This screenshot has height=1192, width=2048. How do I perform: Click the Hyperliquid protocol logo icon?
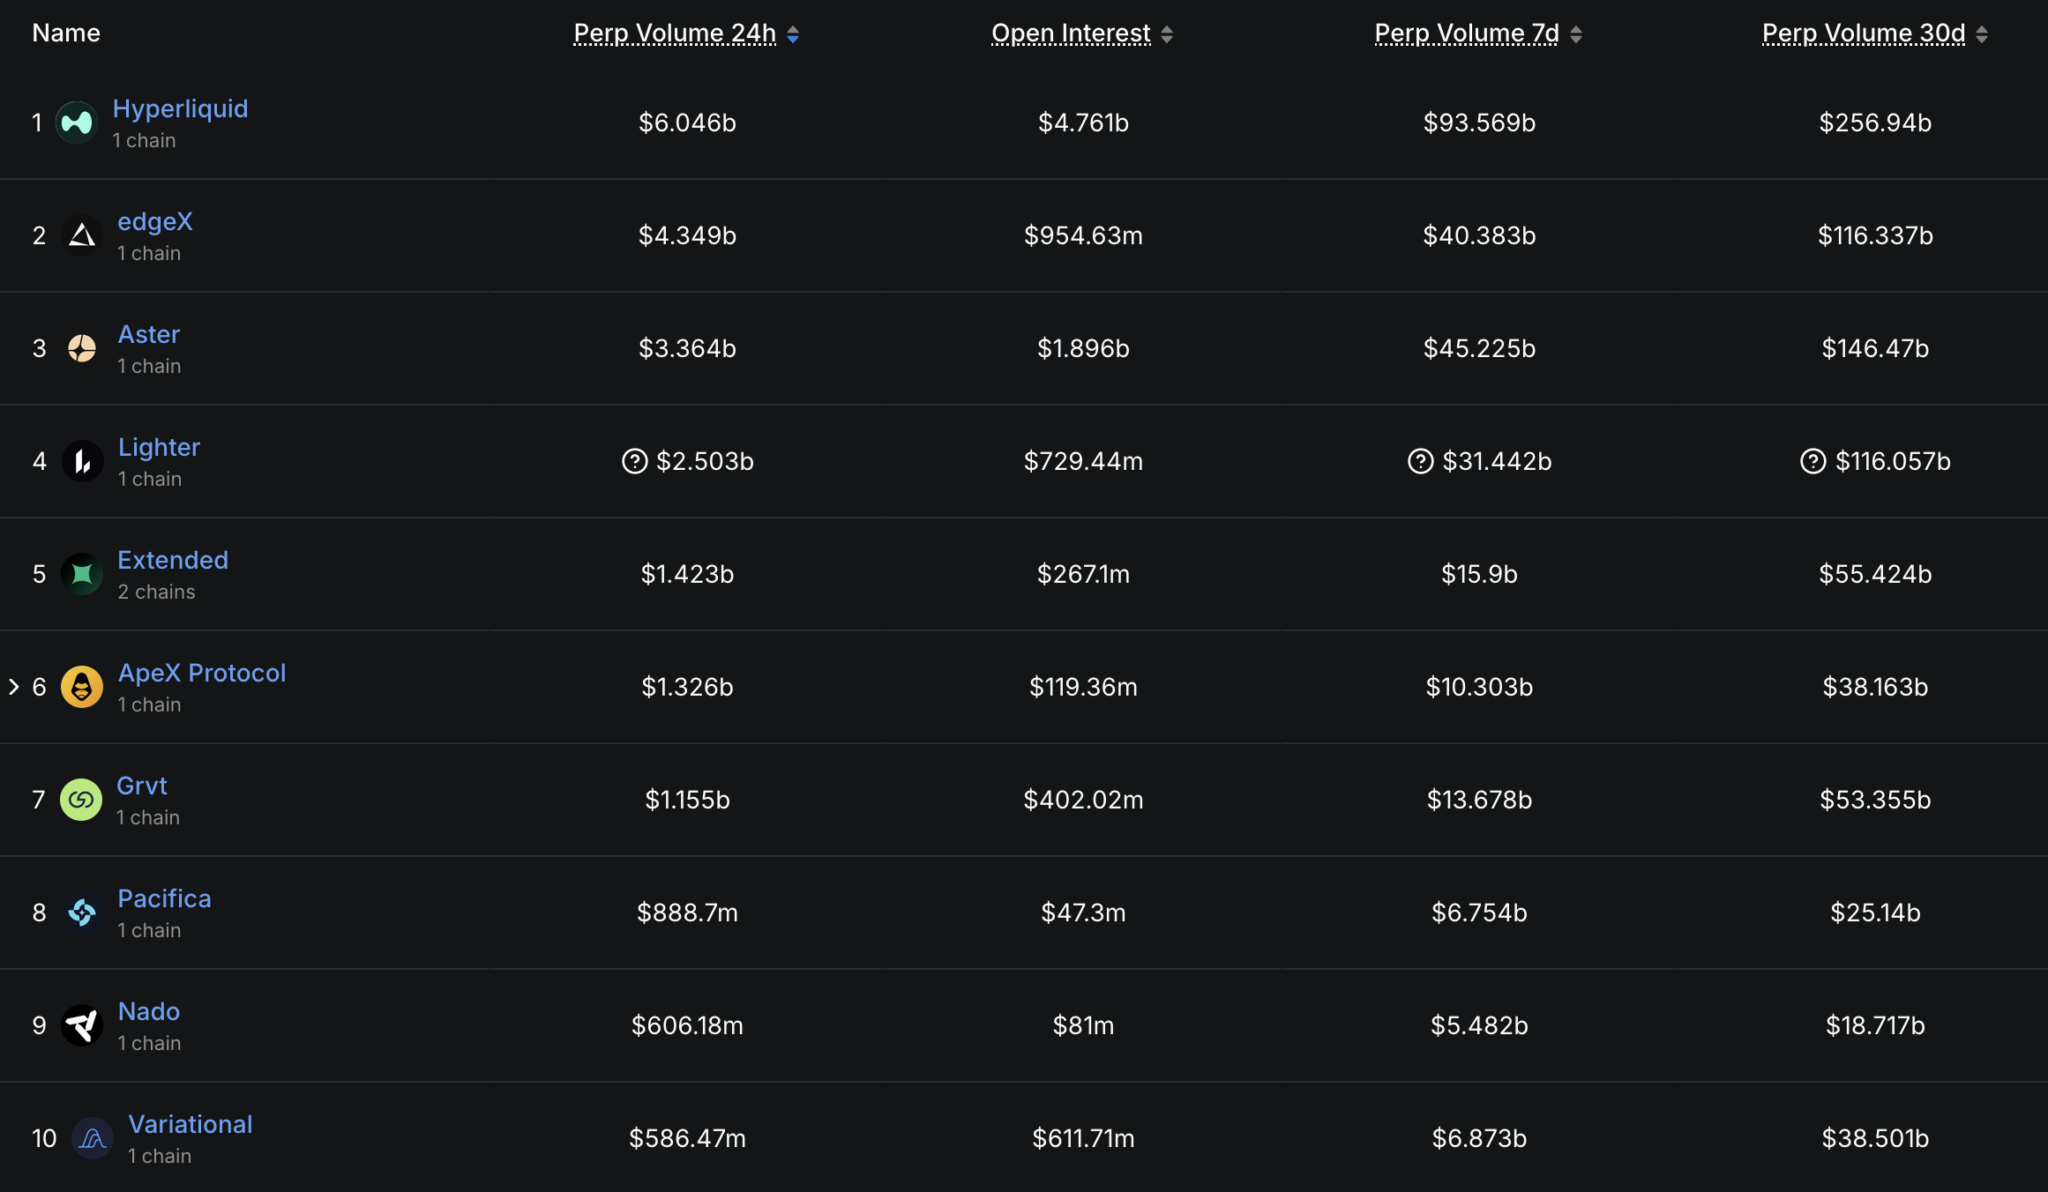76,123
